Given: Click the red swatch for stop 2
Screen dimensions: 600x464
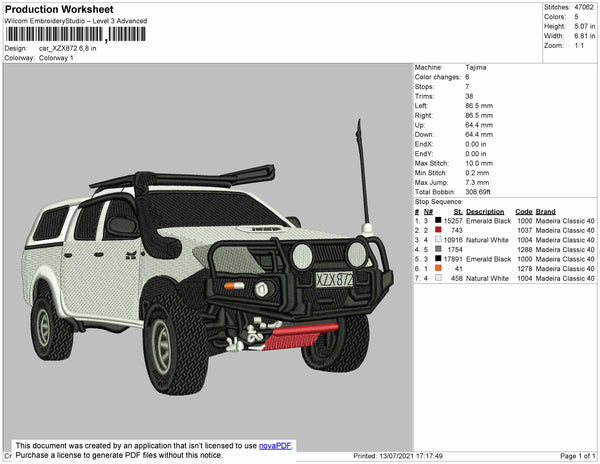Looking at the screenshot, I should pyautogui.click(x=438, y=230).
